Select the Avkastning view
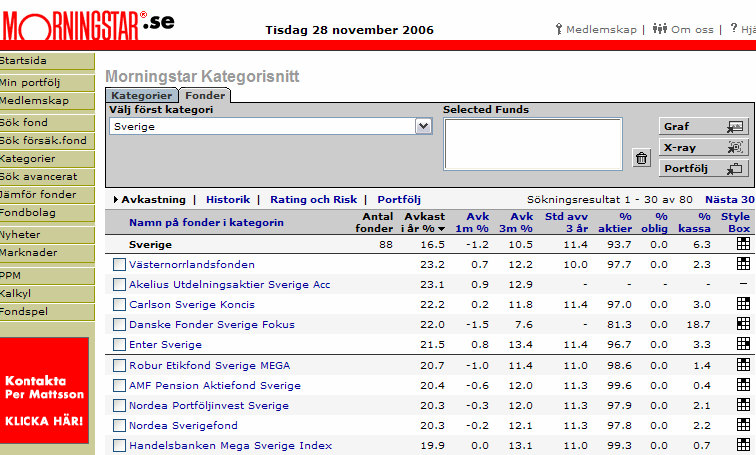This screenshot has width=756, height=455. (153, 200)
